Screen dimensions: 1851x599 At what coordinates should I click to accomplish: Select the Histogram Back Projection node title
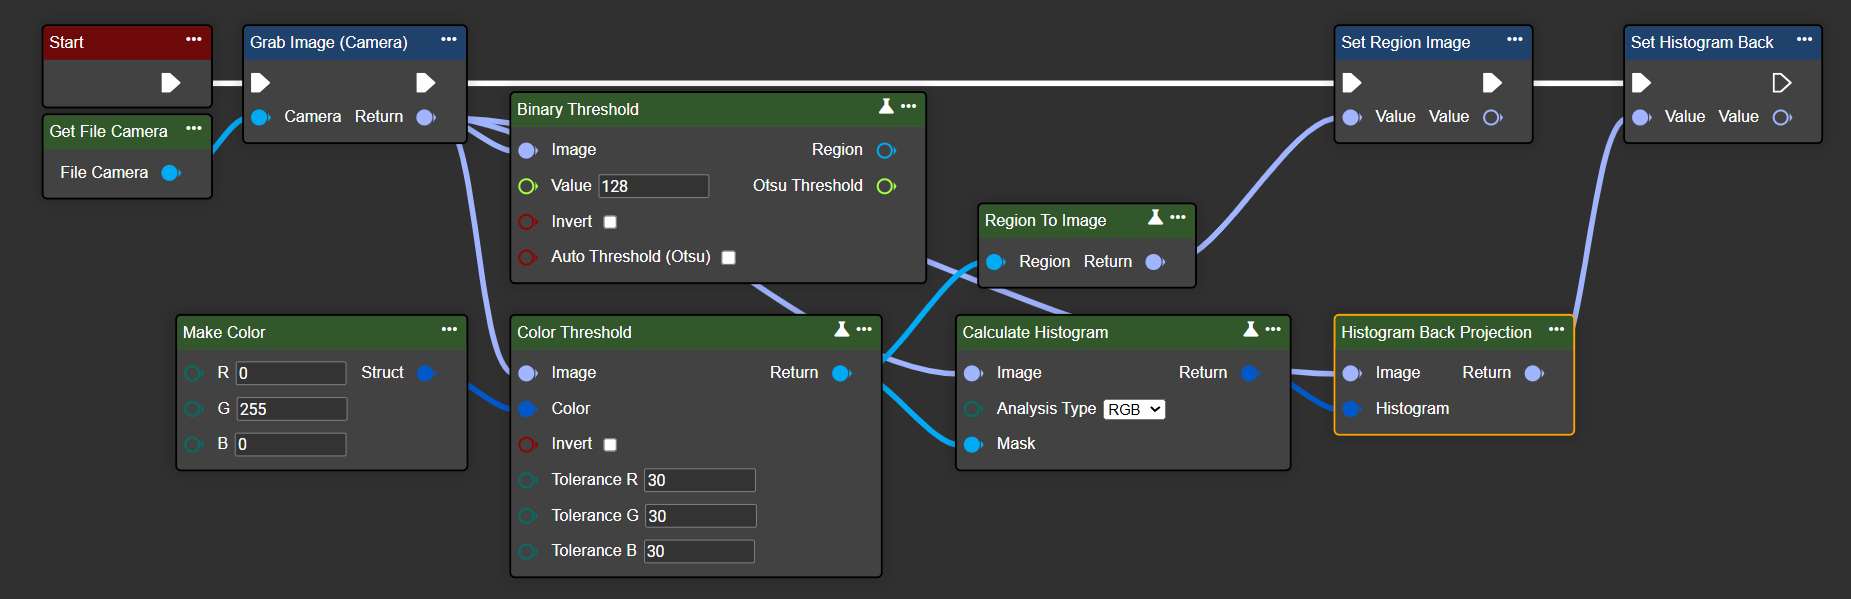tap(1435, 332)
